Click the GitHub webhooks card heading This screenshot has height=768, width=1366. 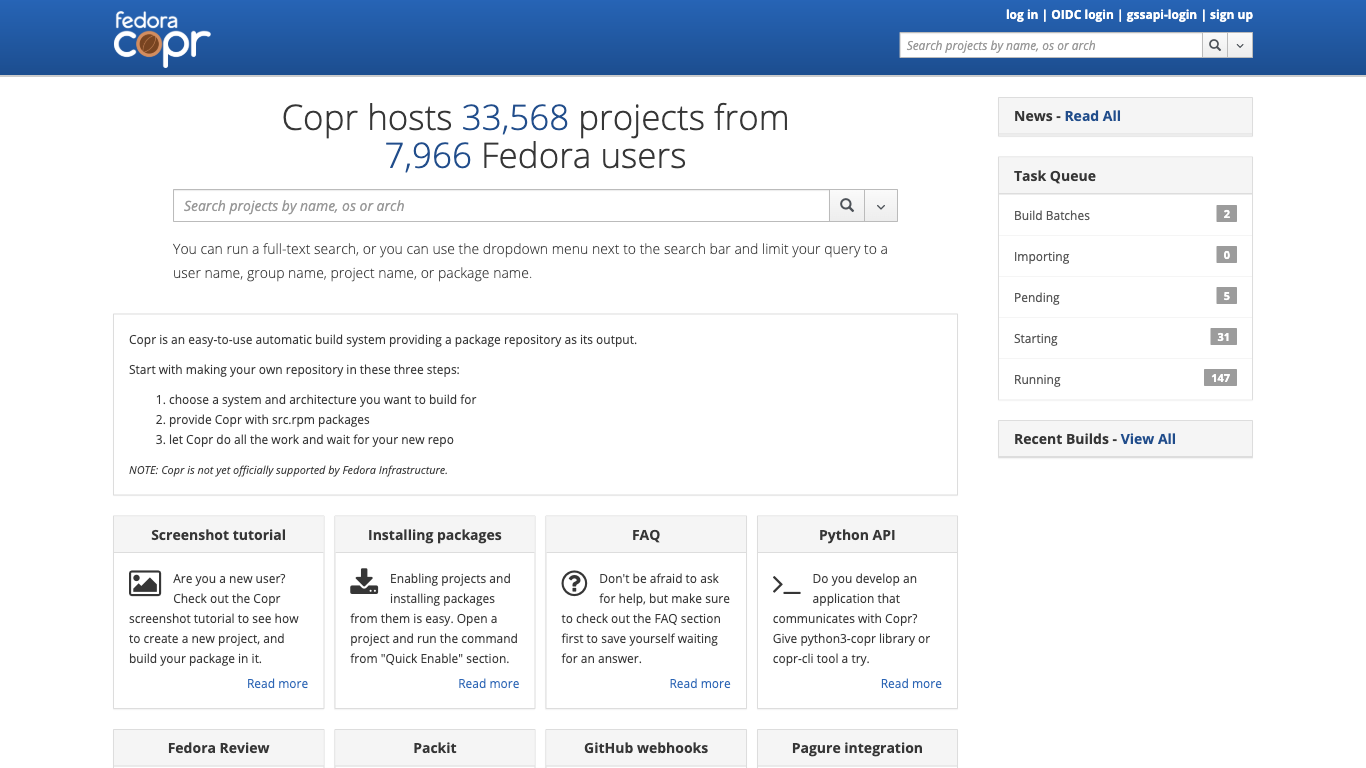tap(646, 748)
